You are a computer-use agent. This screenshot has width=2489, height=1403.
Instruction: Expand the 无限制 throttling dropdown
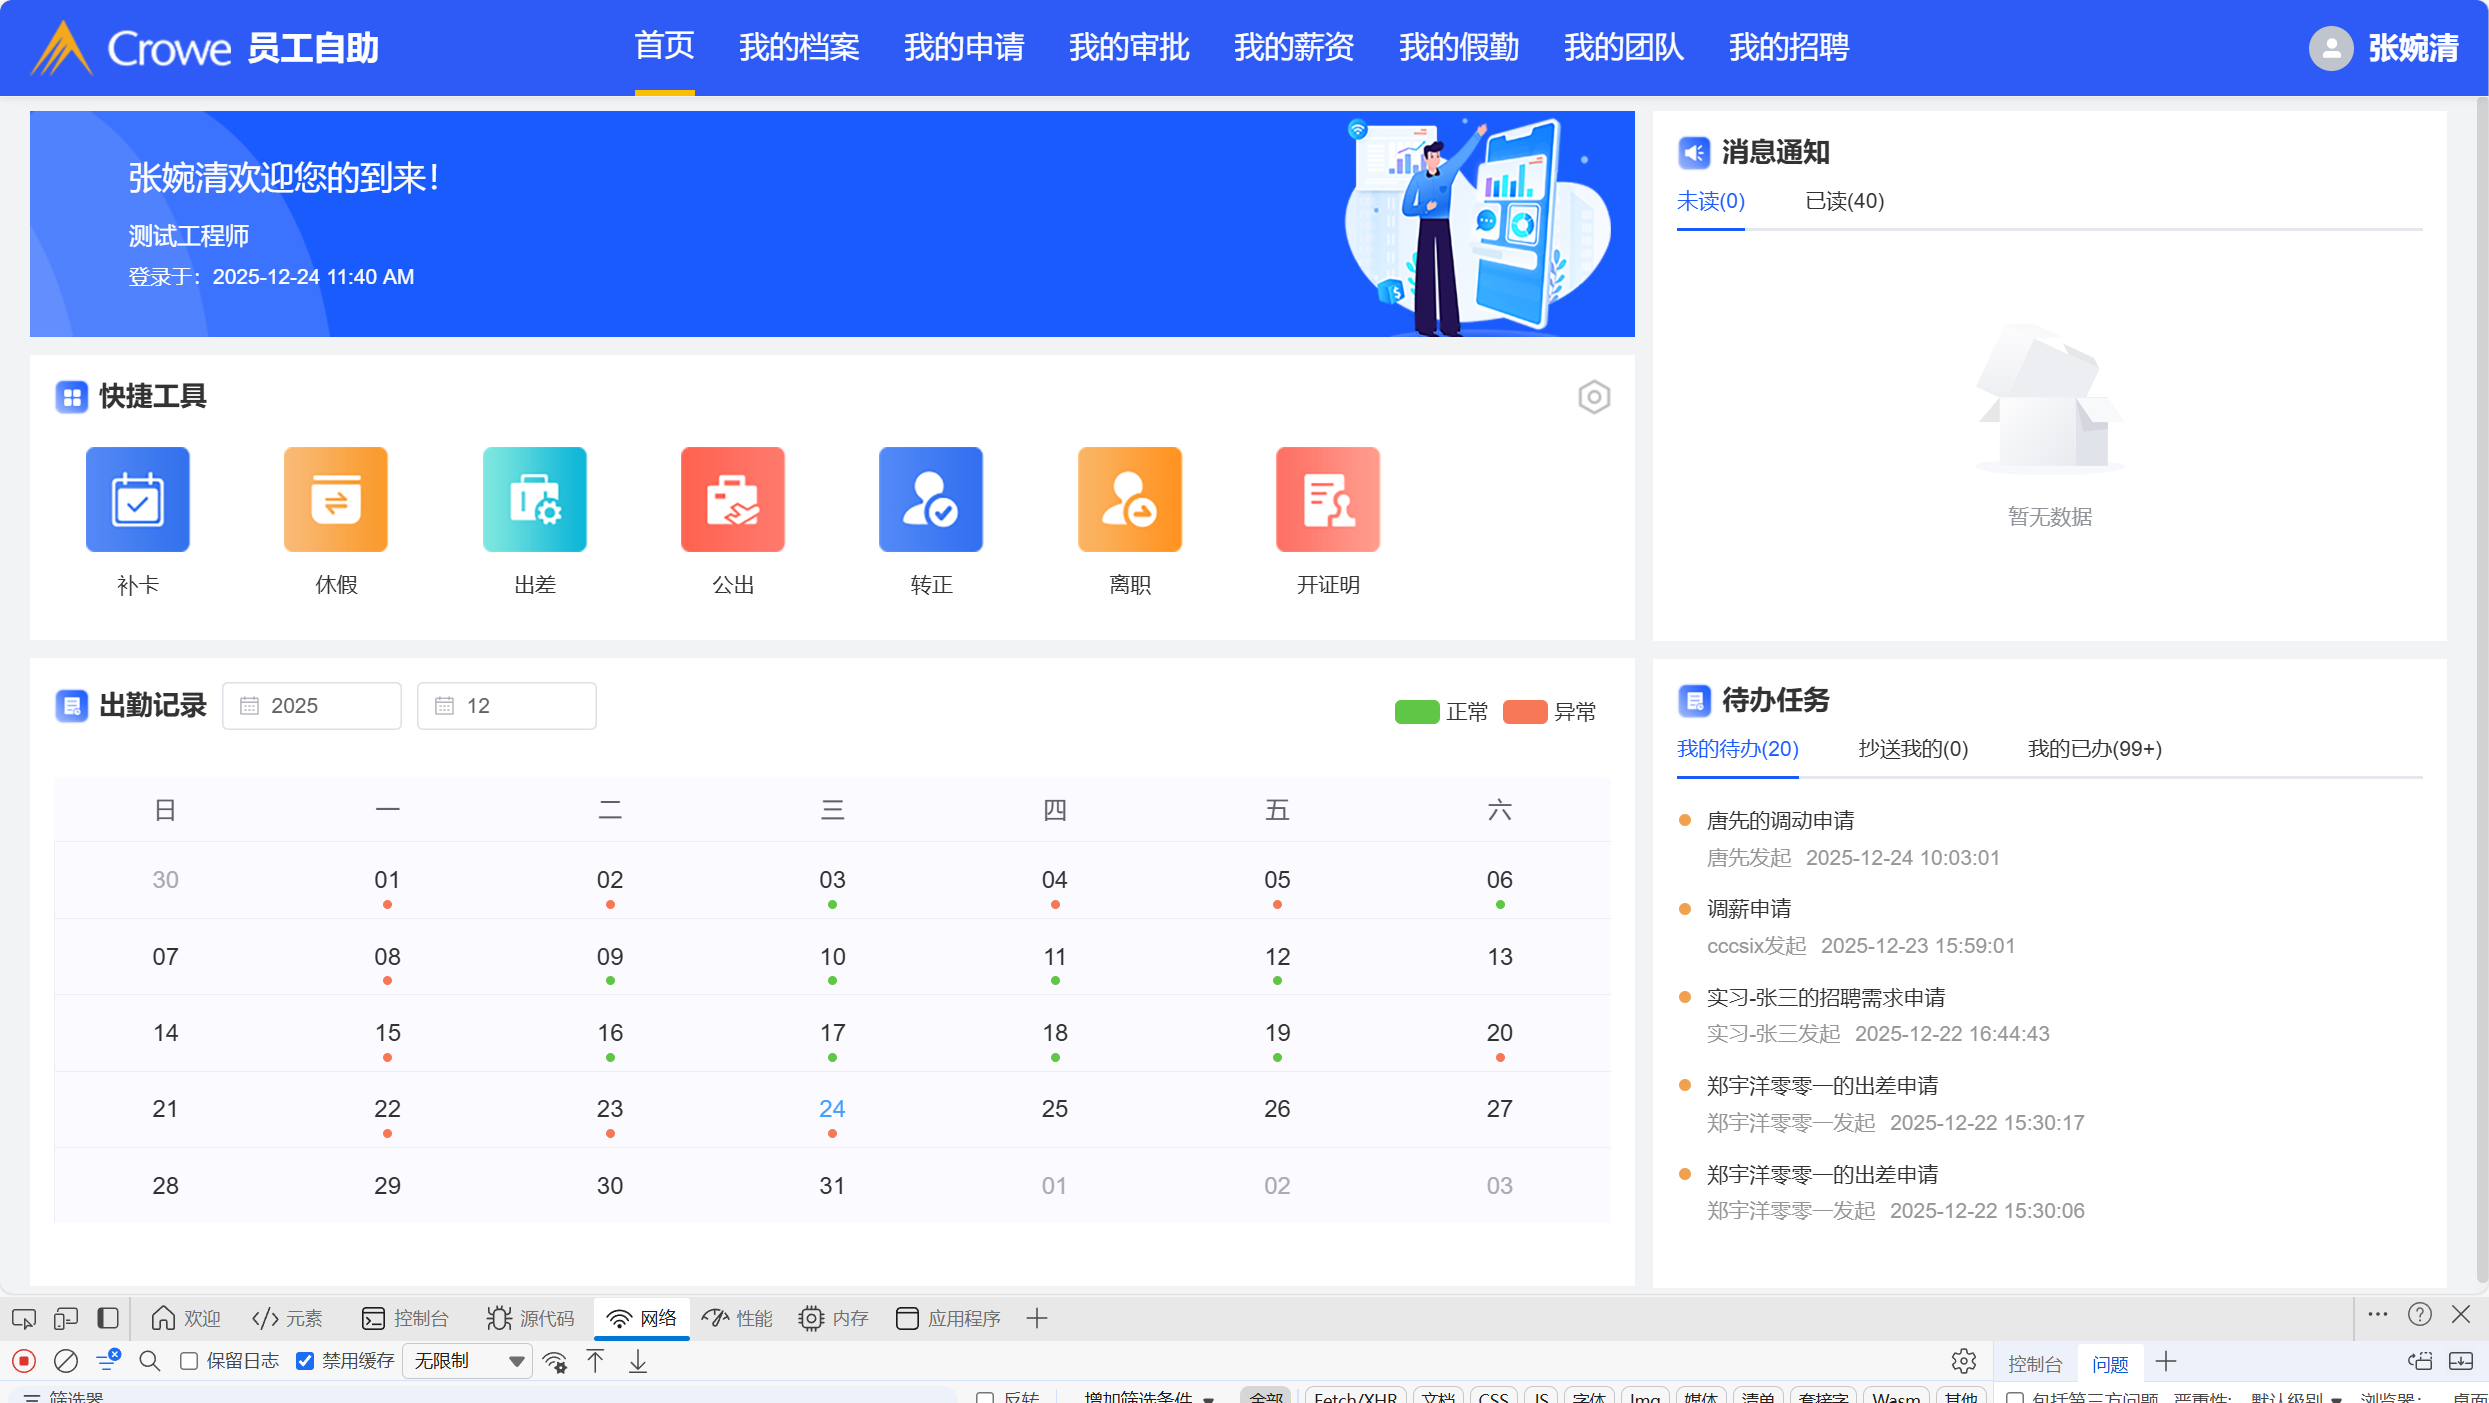click(468, 1361)
